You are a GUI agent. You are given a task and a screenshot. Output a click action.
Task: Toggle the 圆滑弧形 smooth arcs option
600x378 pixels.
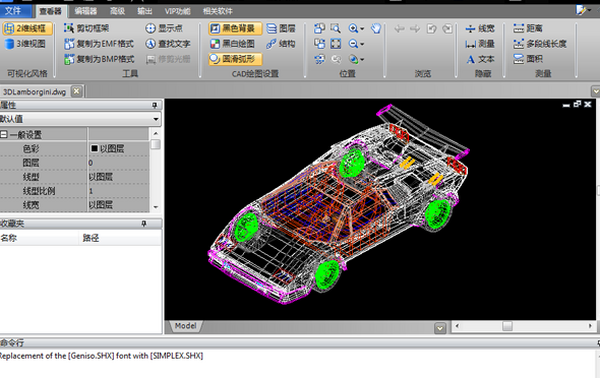point(235,59)
